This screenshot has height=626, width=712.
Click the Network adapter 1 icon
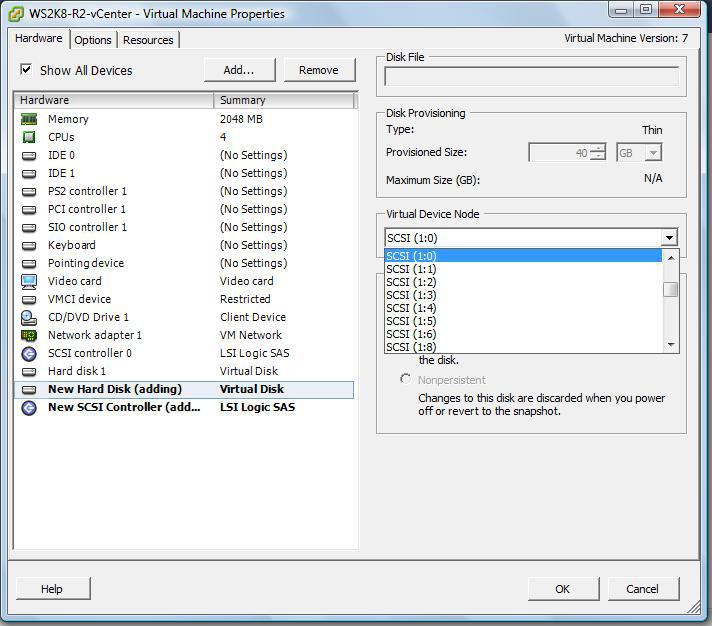(x=29, y=335)
